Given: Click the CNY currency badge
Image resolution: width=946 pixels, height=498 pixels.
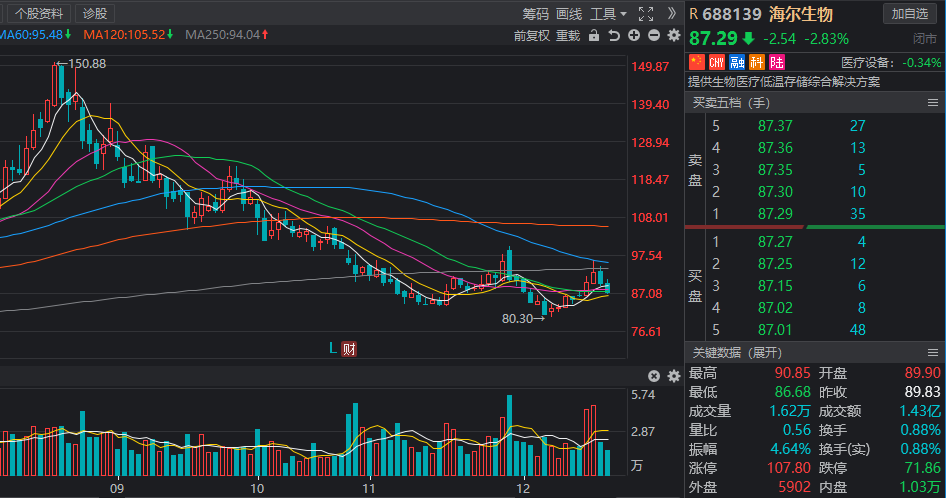Looking at the screenshot, I should pos(717,62).
